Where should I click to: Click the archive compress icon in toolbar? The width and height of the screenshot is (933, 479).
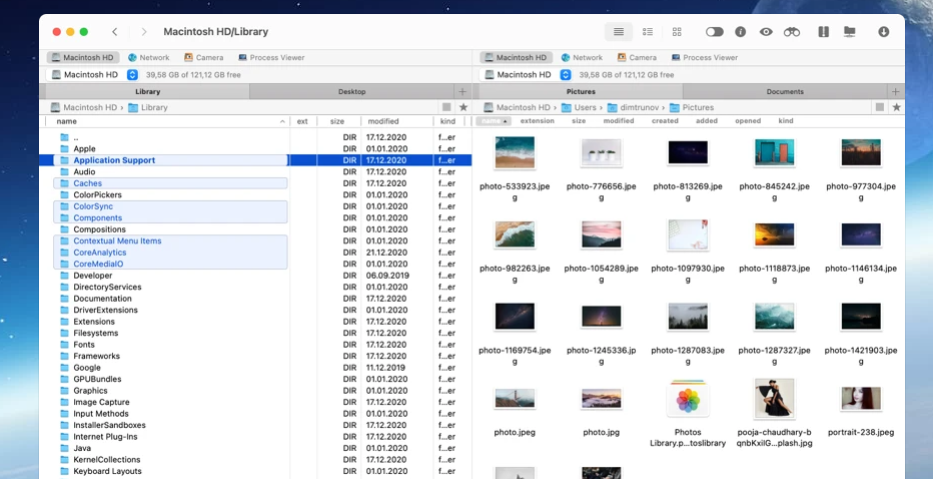click(824, 32)
